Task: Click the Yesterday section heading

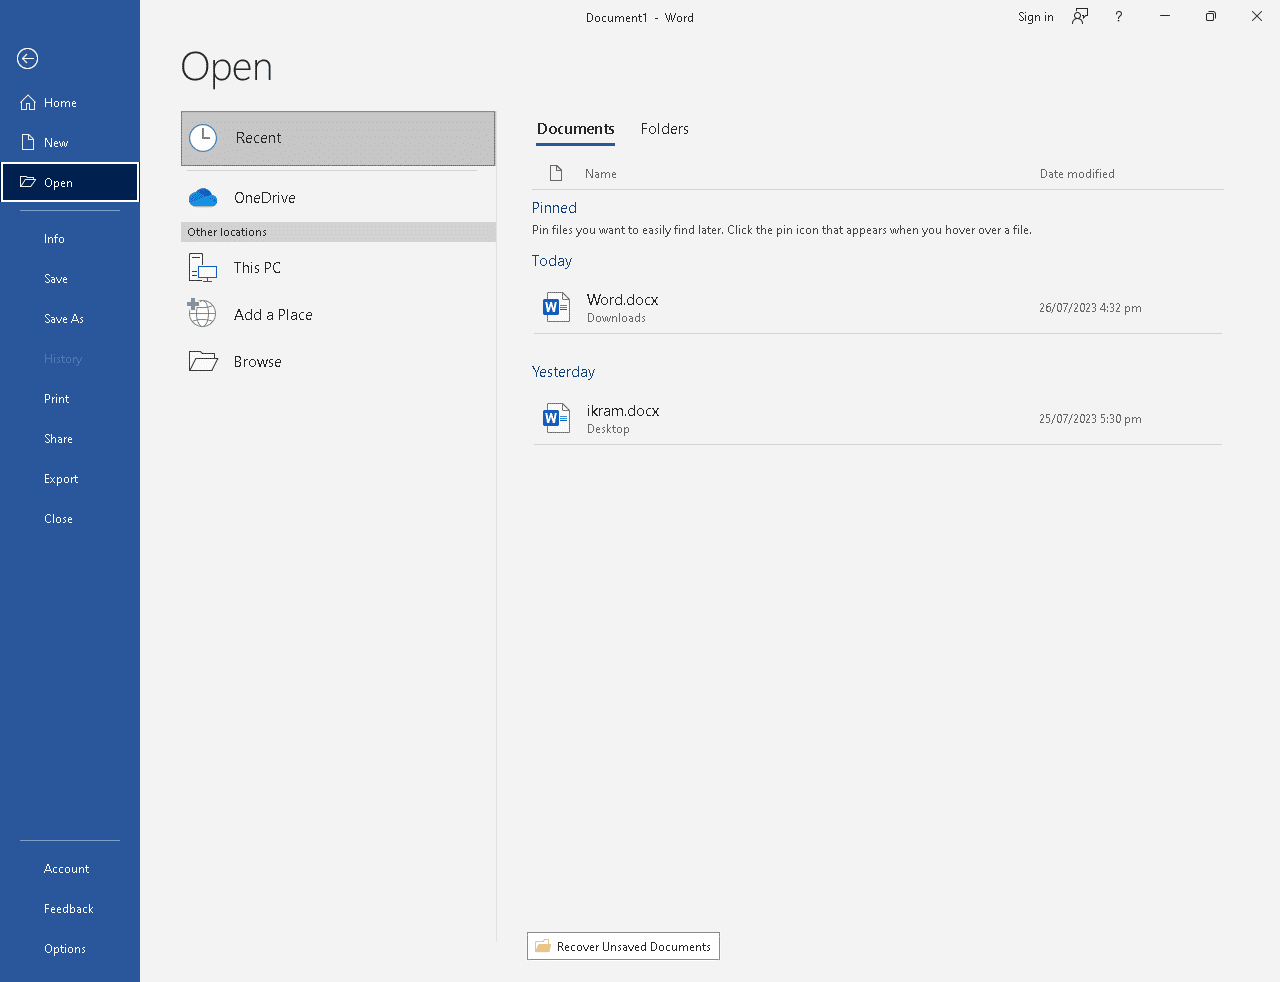Action: (563, 372)
